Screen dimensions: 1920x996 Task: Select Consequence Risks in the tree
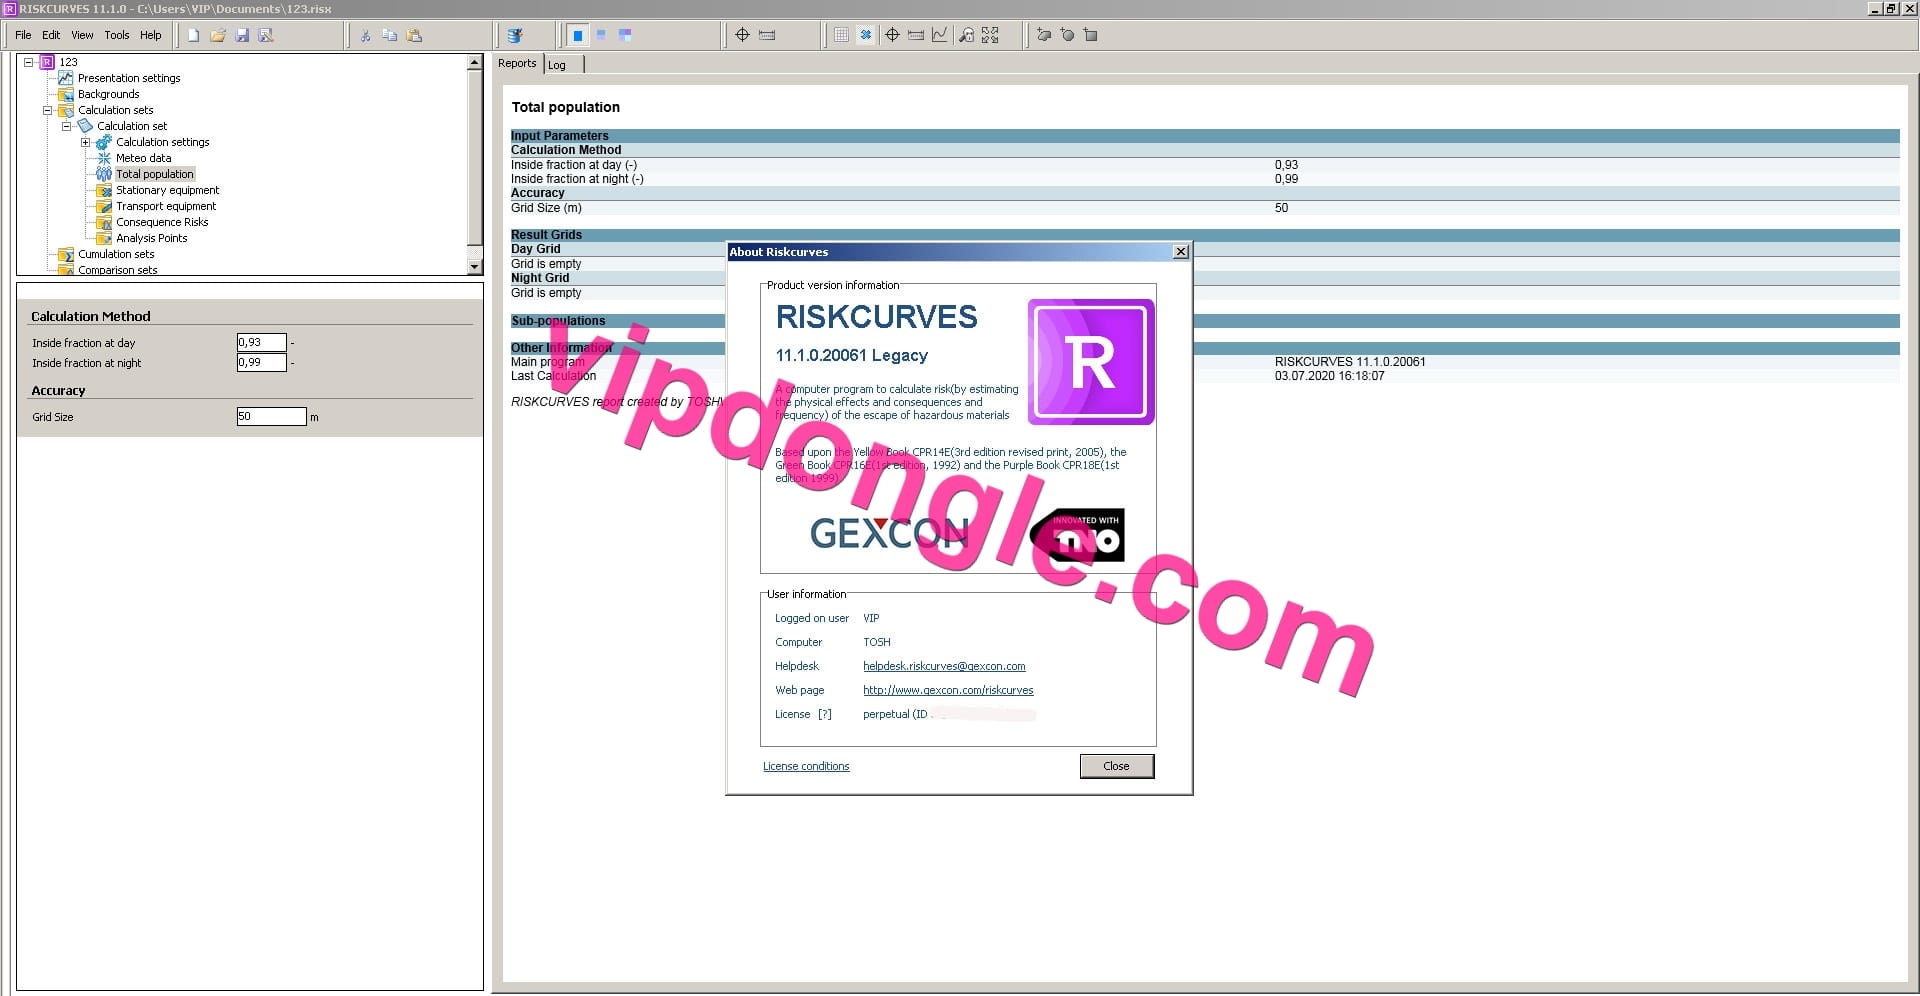(162, 222)
